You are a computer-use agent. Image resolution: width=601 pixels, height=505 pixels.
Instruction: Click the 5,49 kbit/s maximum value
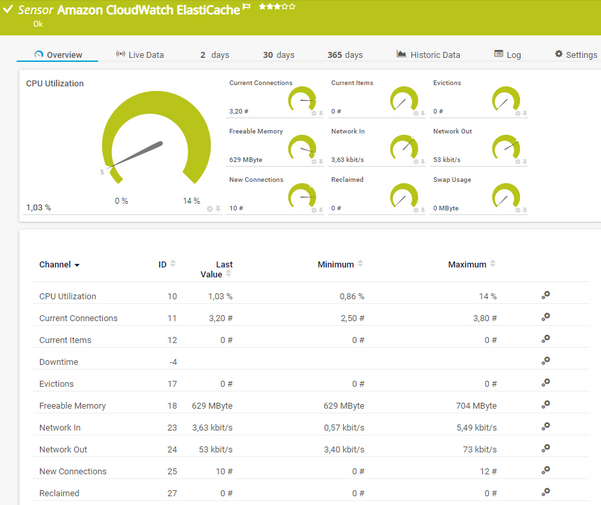[476, 427]
